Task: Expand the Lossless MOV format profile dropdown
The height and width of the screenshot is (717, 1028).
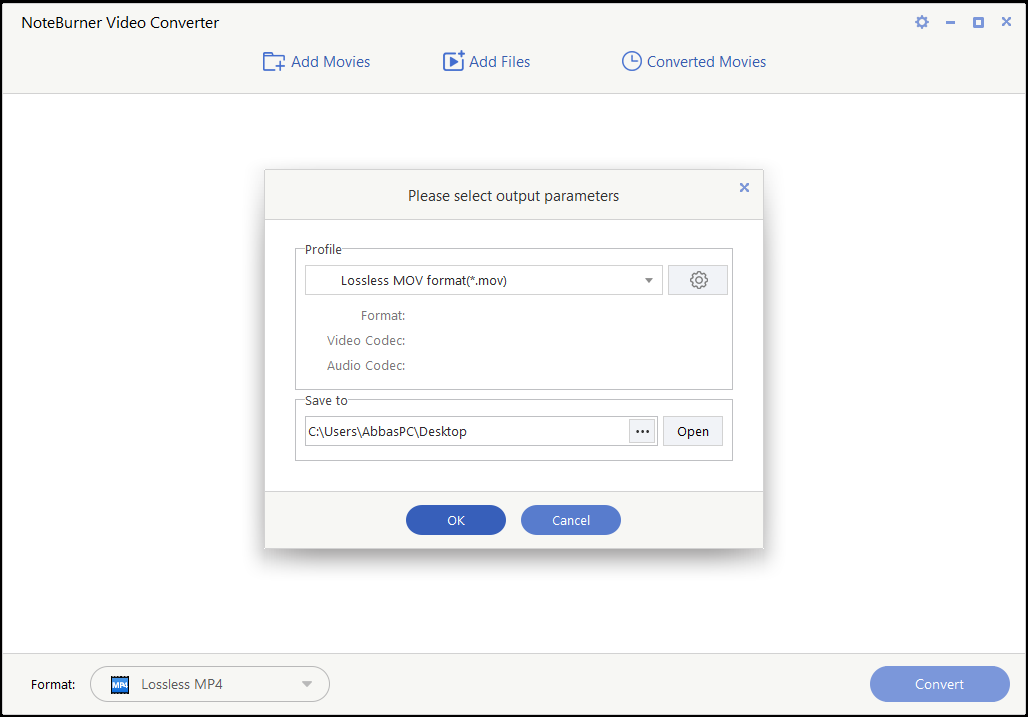Action: [x=484, y=280]
